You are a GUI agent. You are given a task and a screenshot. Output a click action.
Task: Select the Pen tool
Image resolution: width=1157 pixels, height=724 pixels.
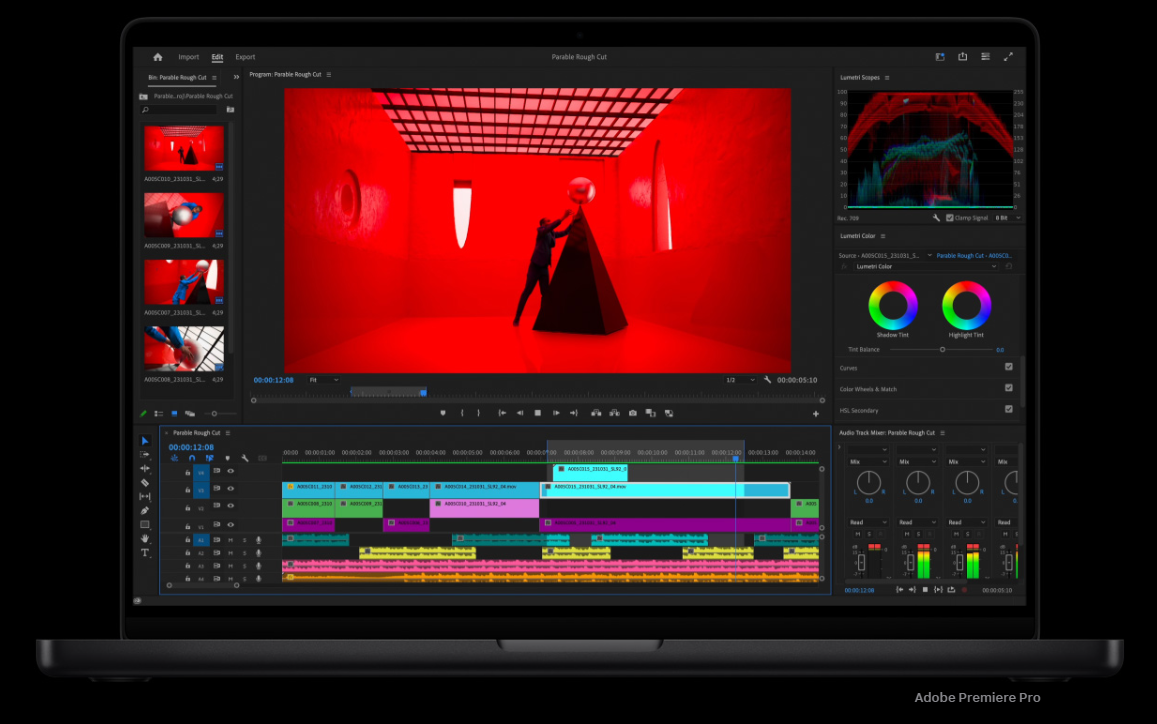[145, 511]
